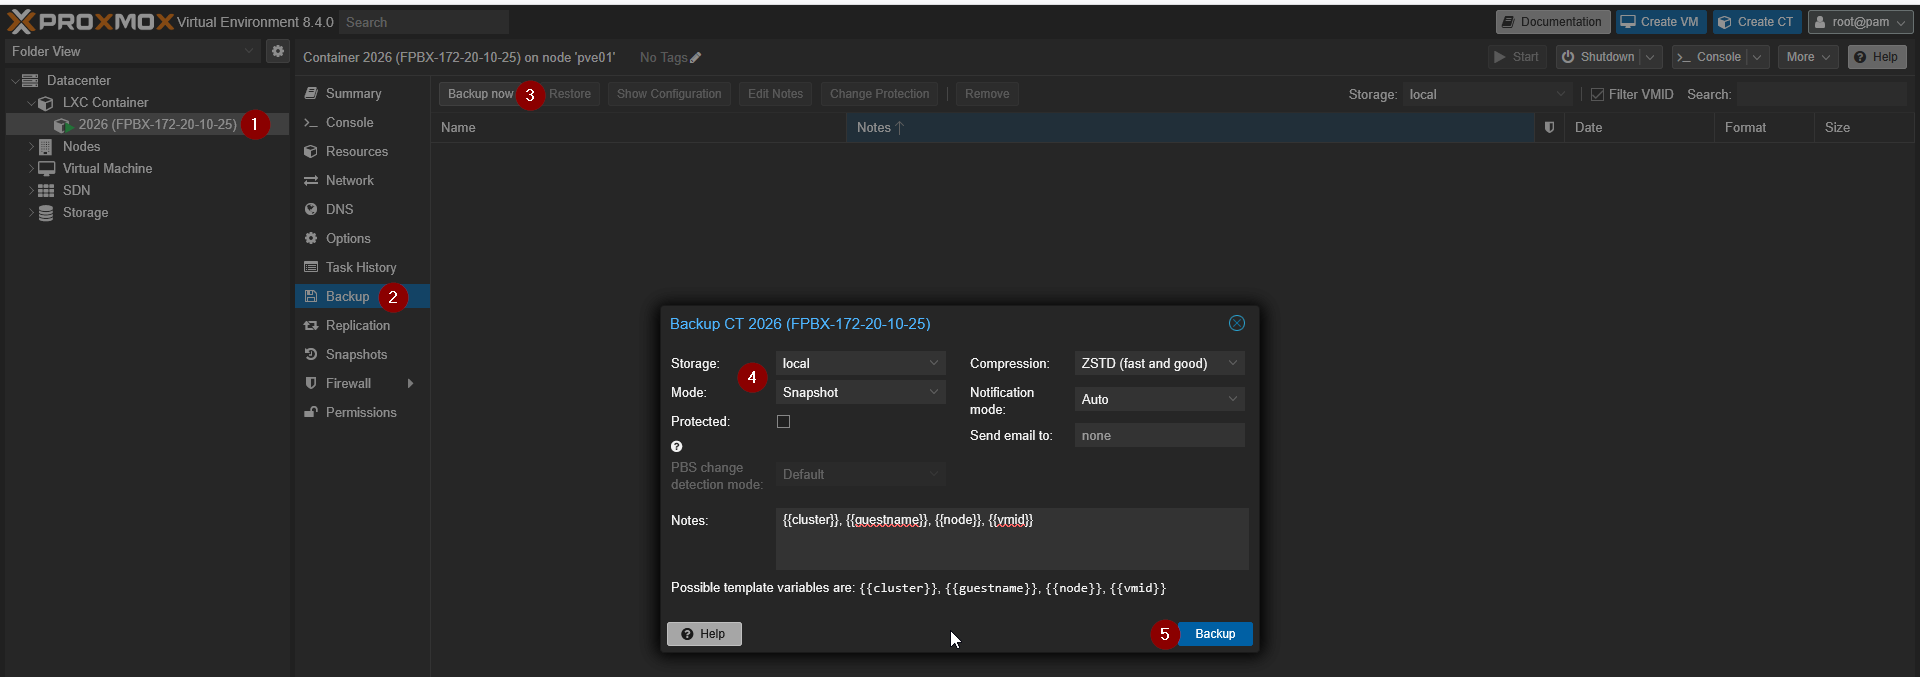Open Create CT wizard
1920x677 pixels.
[1756, 22]
